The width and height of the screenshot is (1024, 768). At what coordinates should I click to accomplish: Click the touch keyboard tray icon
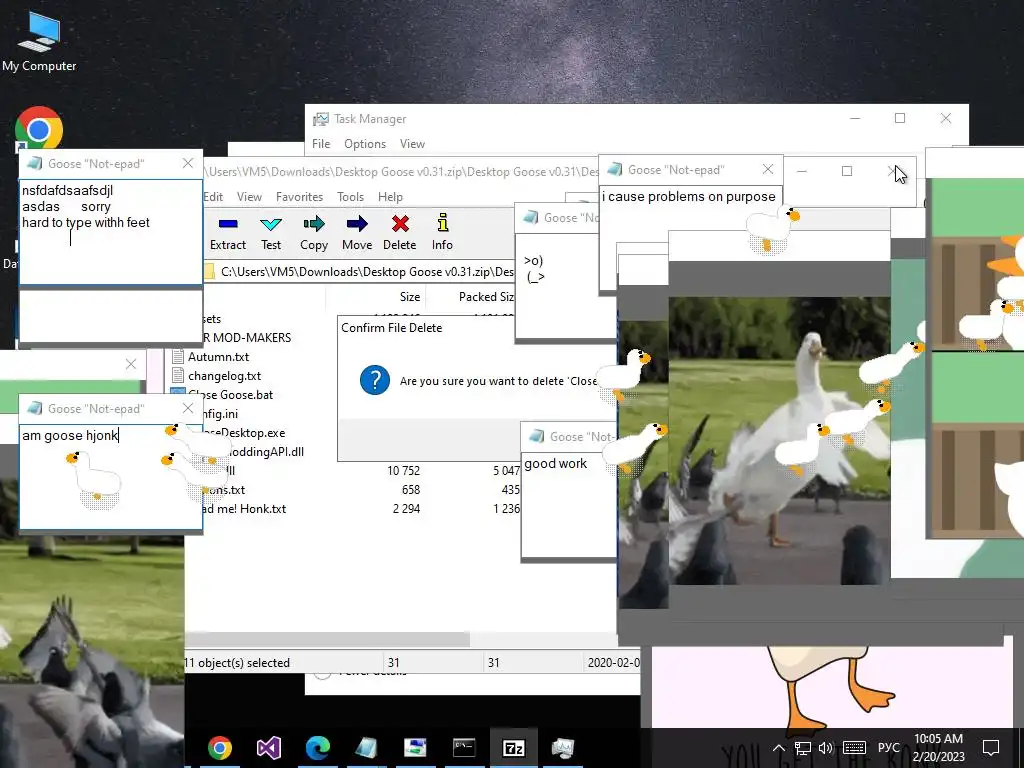coord(854,748)
